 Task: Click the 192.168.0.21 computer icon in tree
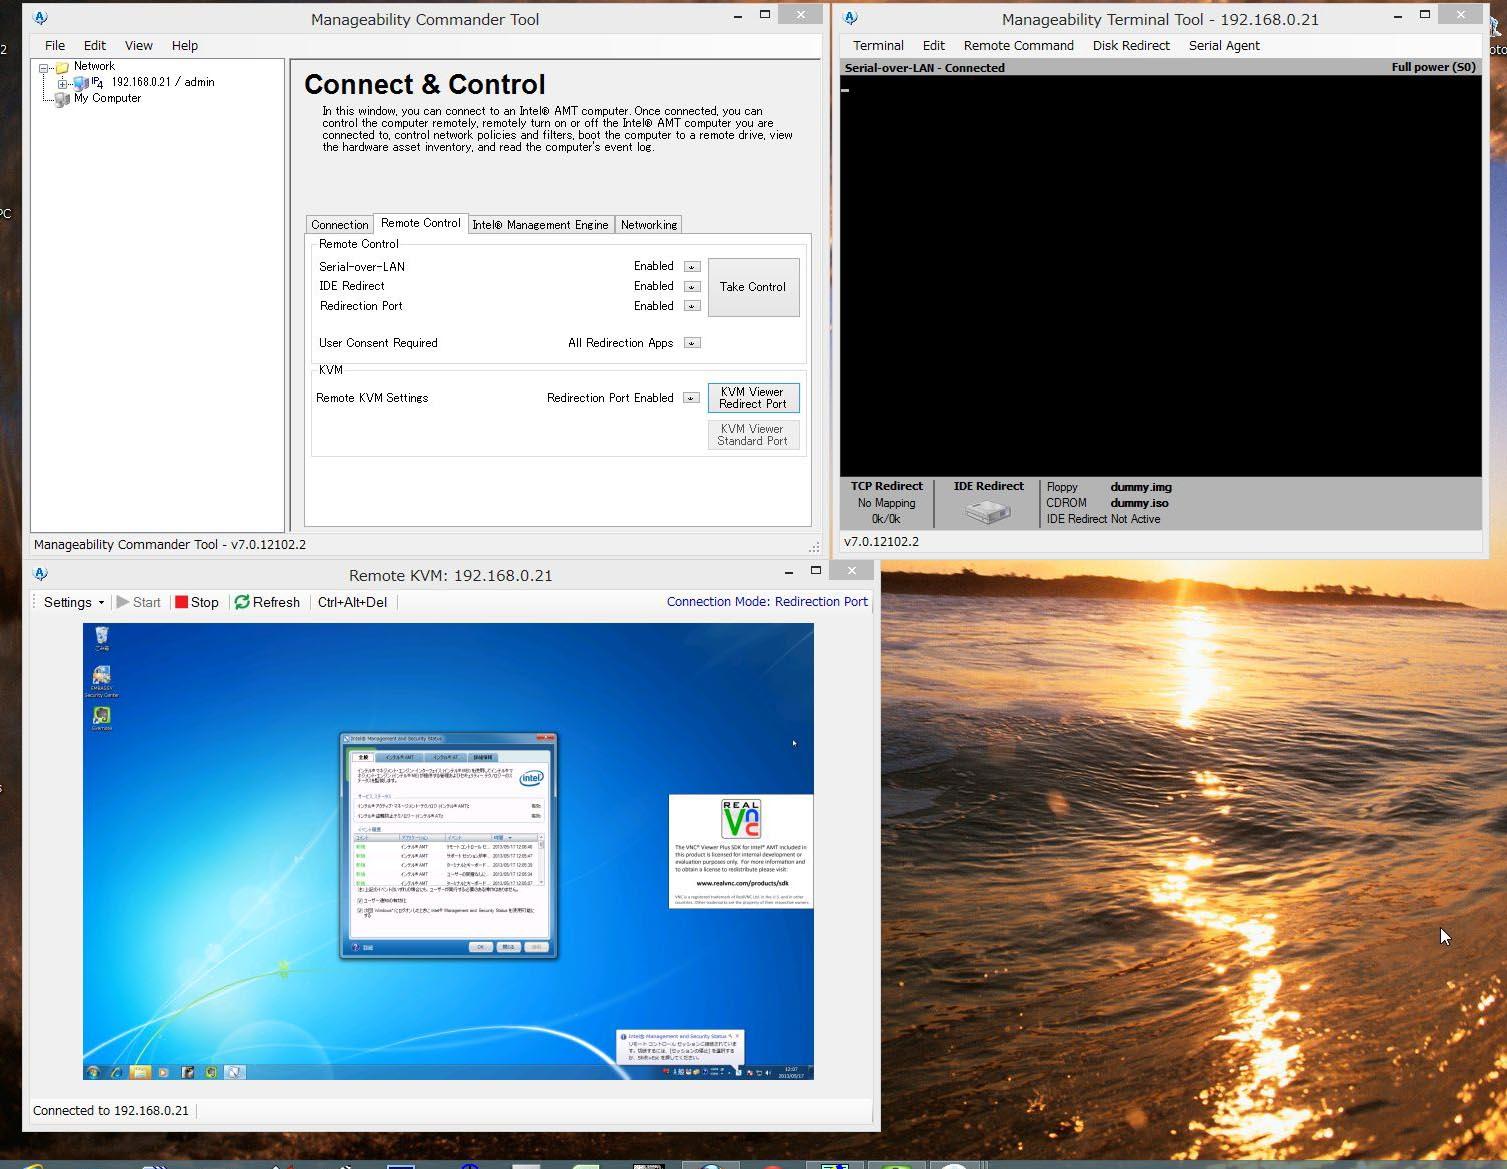click(x=81, y=83)
